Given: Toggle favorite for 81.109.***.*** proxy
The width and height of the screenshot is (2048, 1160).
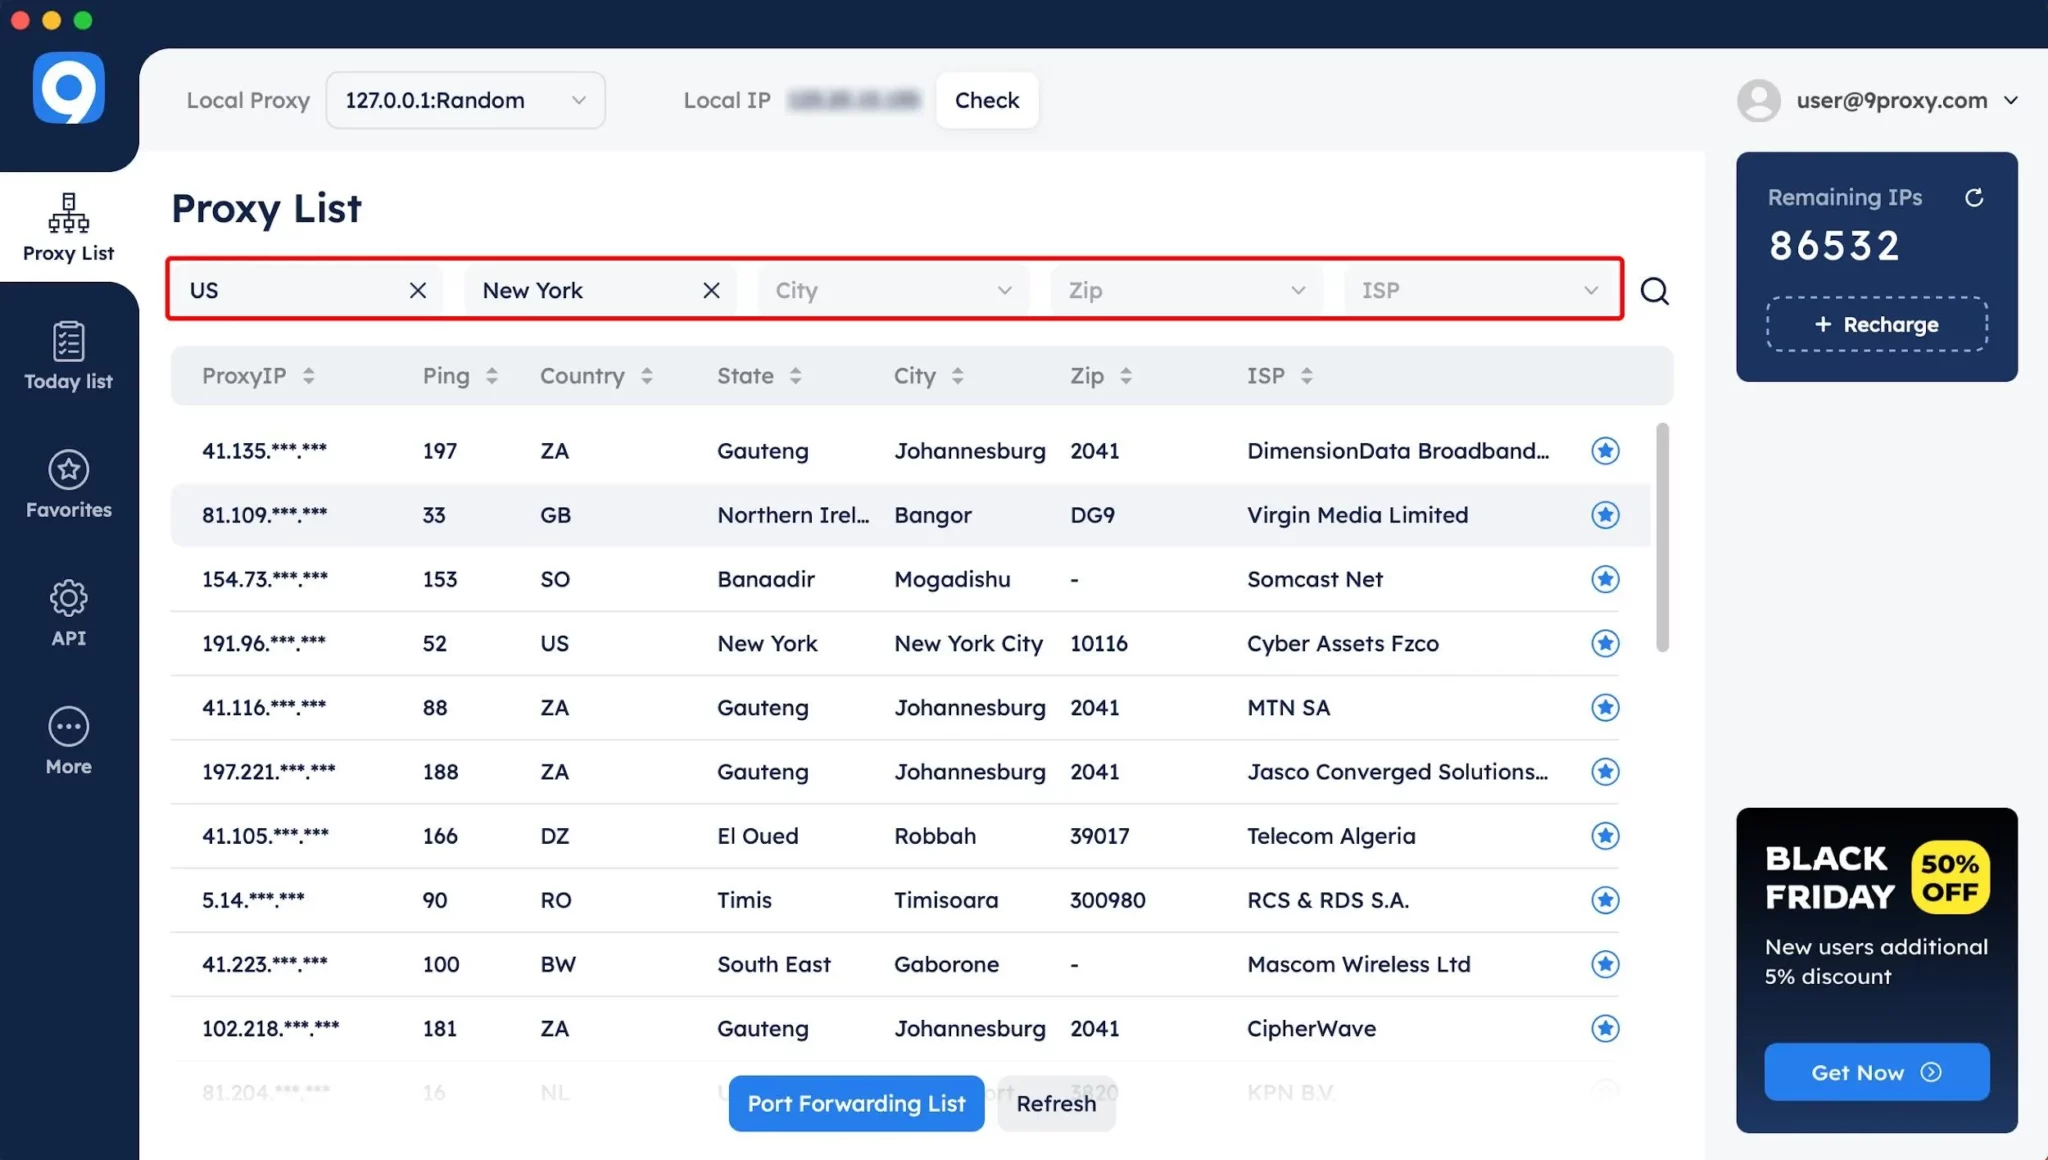Looking at the screenshot, I should pyautogui.click(x=1605, y=515).
